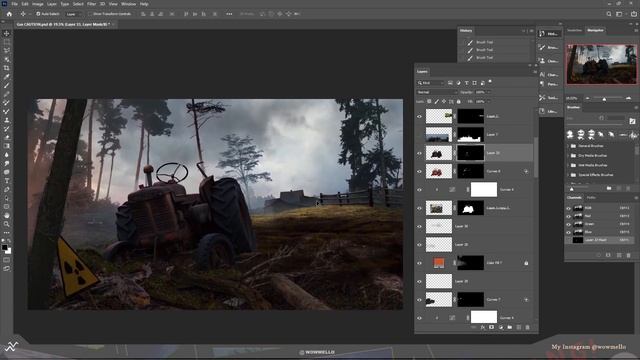Switch to the Navigator tab

coord(595,30)
